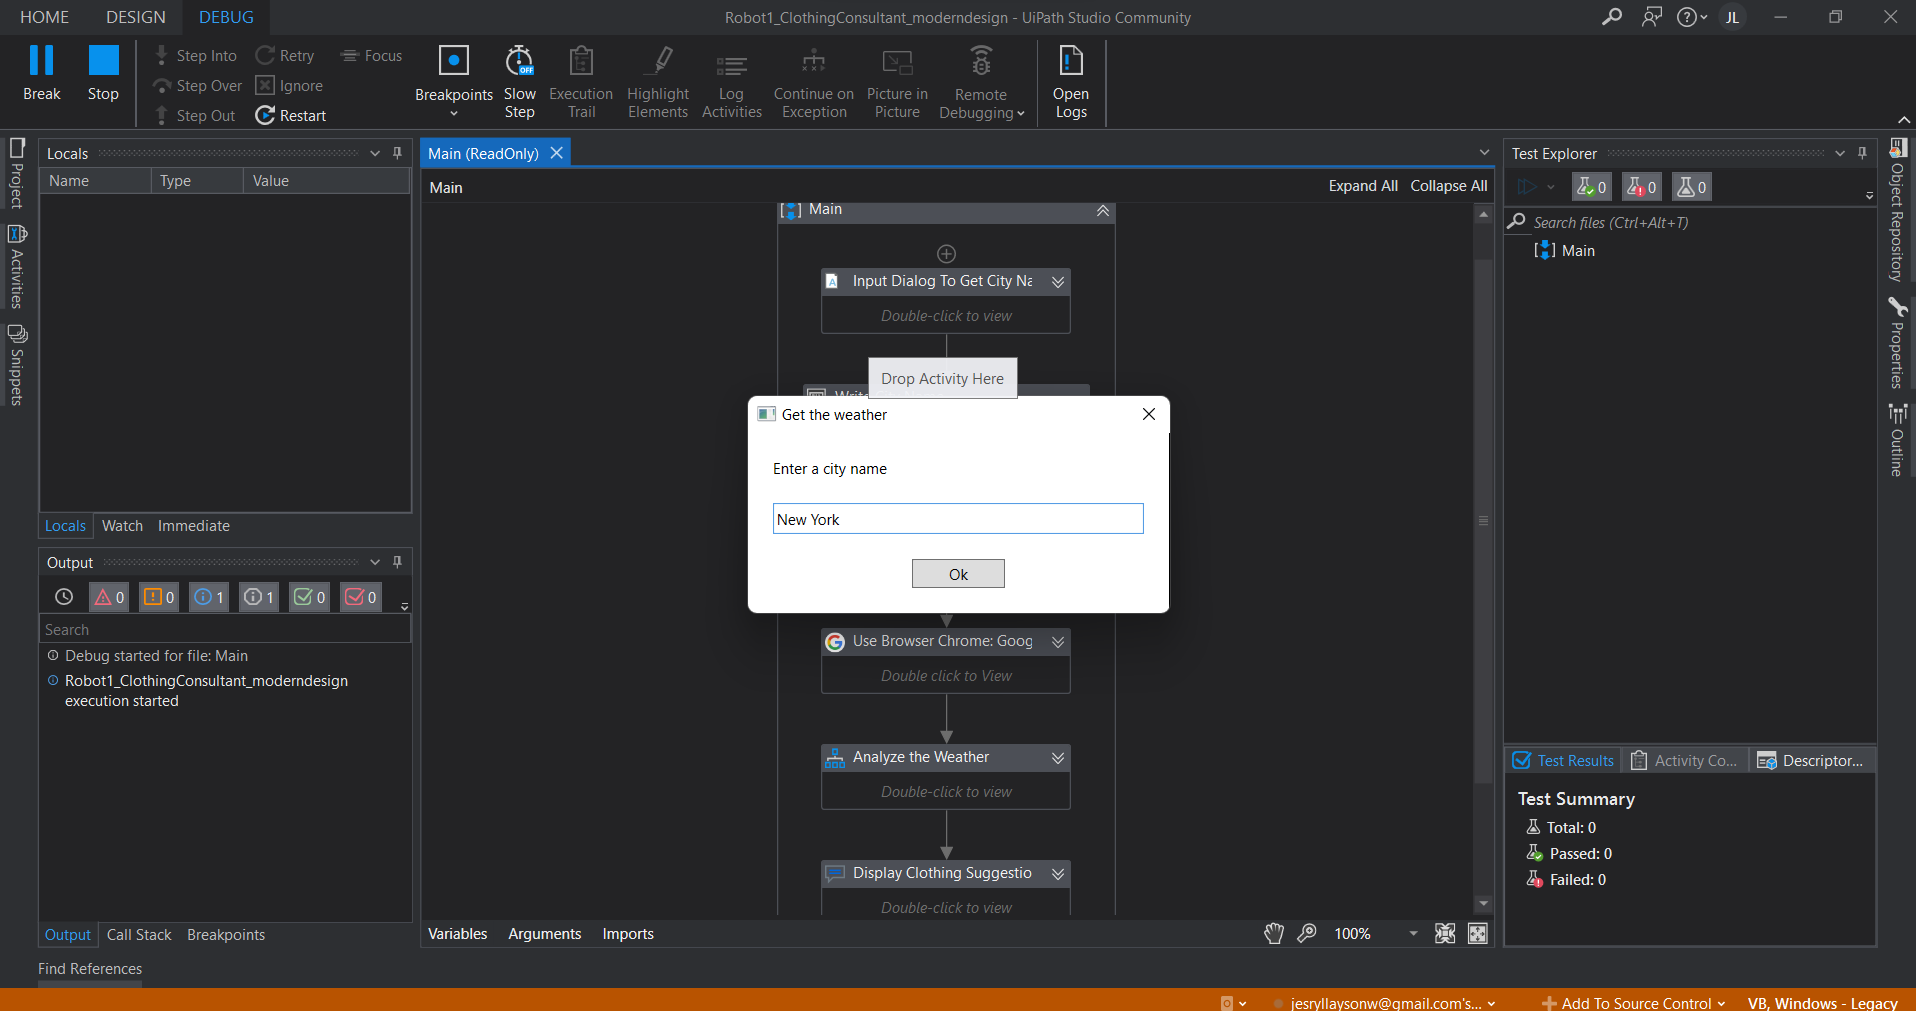Screen dimensions: 1916x1011
Task: Pin the Output panel
Action: [397, 562]
